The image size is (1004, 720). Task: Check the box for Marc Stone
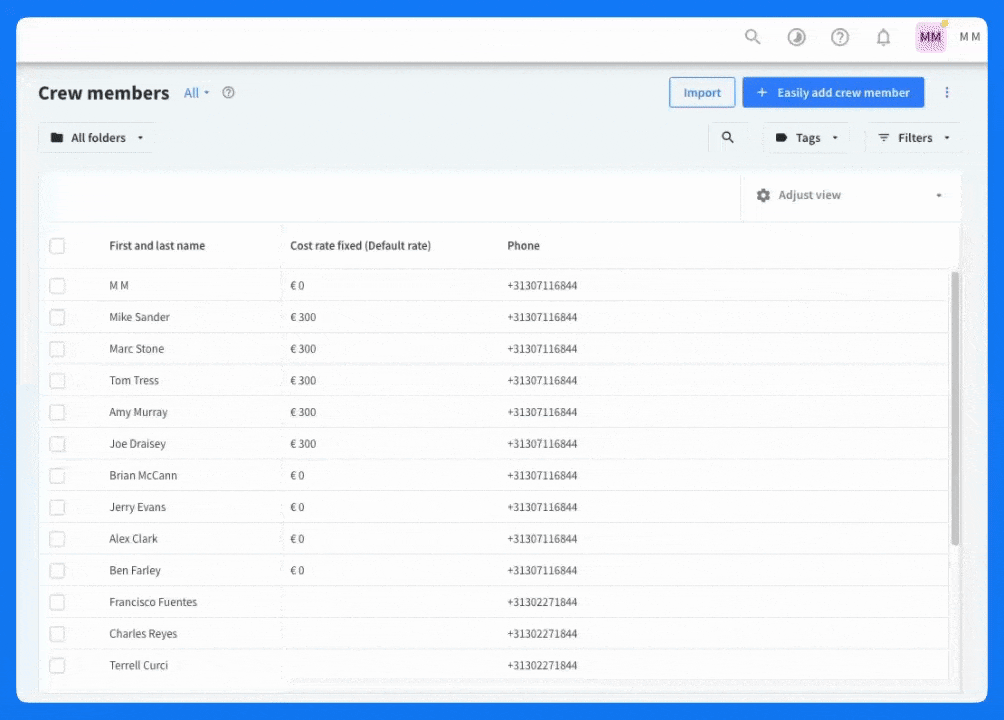click(x=57, y=348)
